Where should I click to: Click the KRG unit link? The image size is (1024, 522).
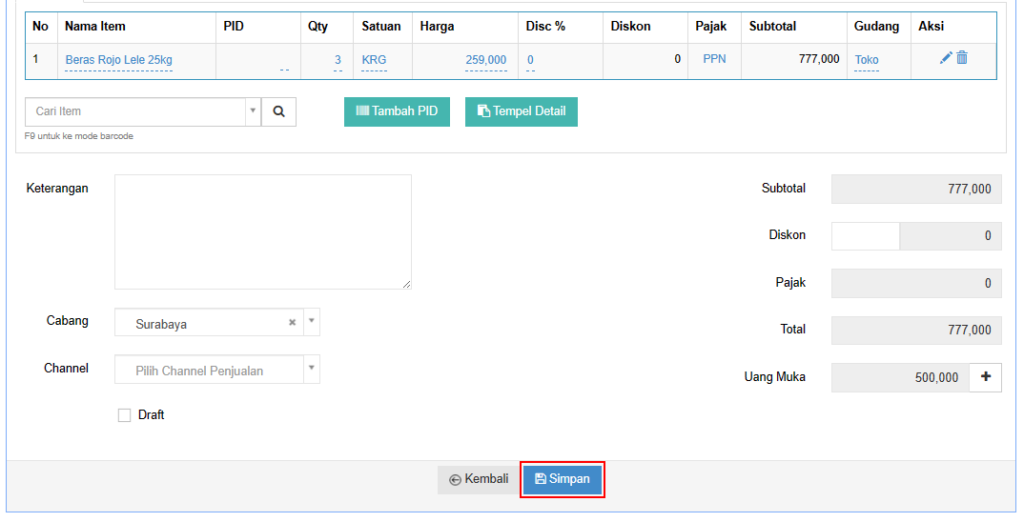click(374, 60)
